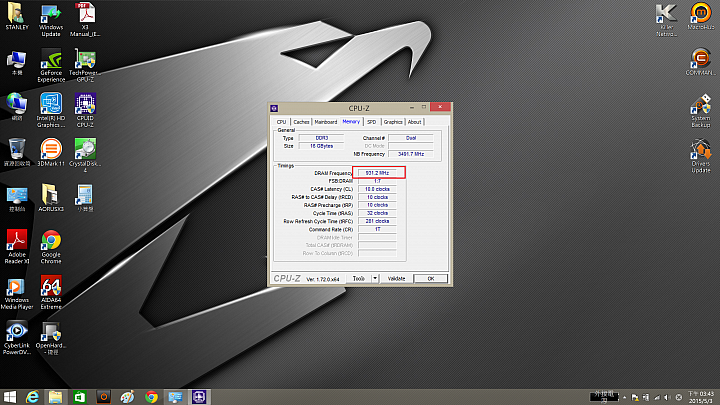Click the Command Rate 1T value
The image size is (720, 405).
coord(377,229)
